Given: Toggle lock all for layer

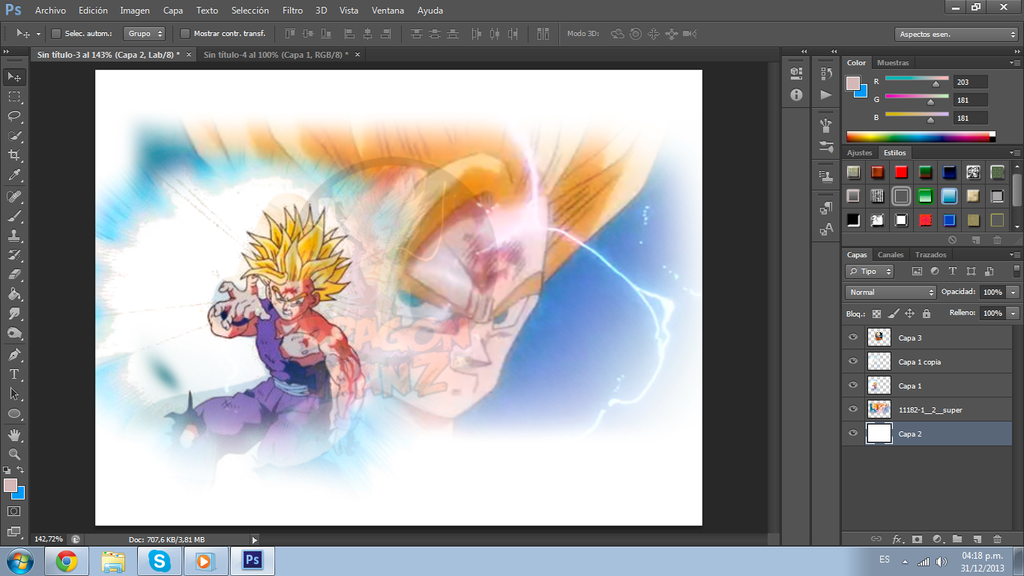Looking at the screenshot, I should (x=926, y=314).
